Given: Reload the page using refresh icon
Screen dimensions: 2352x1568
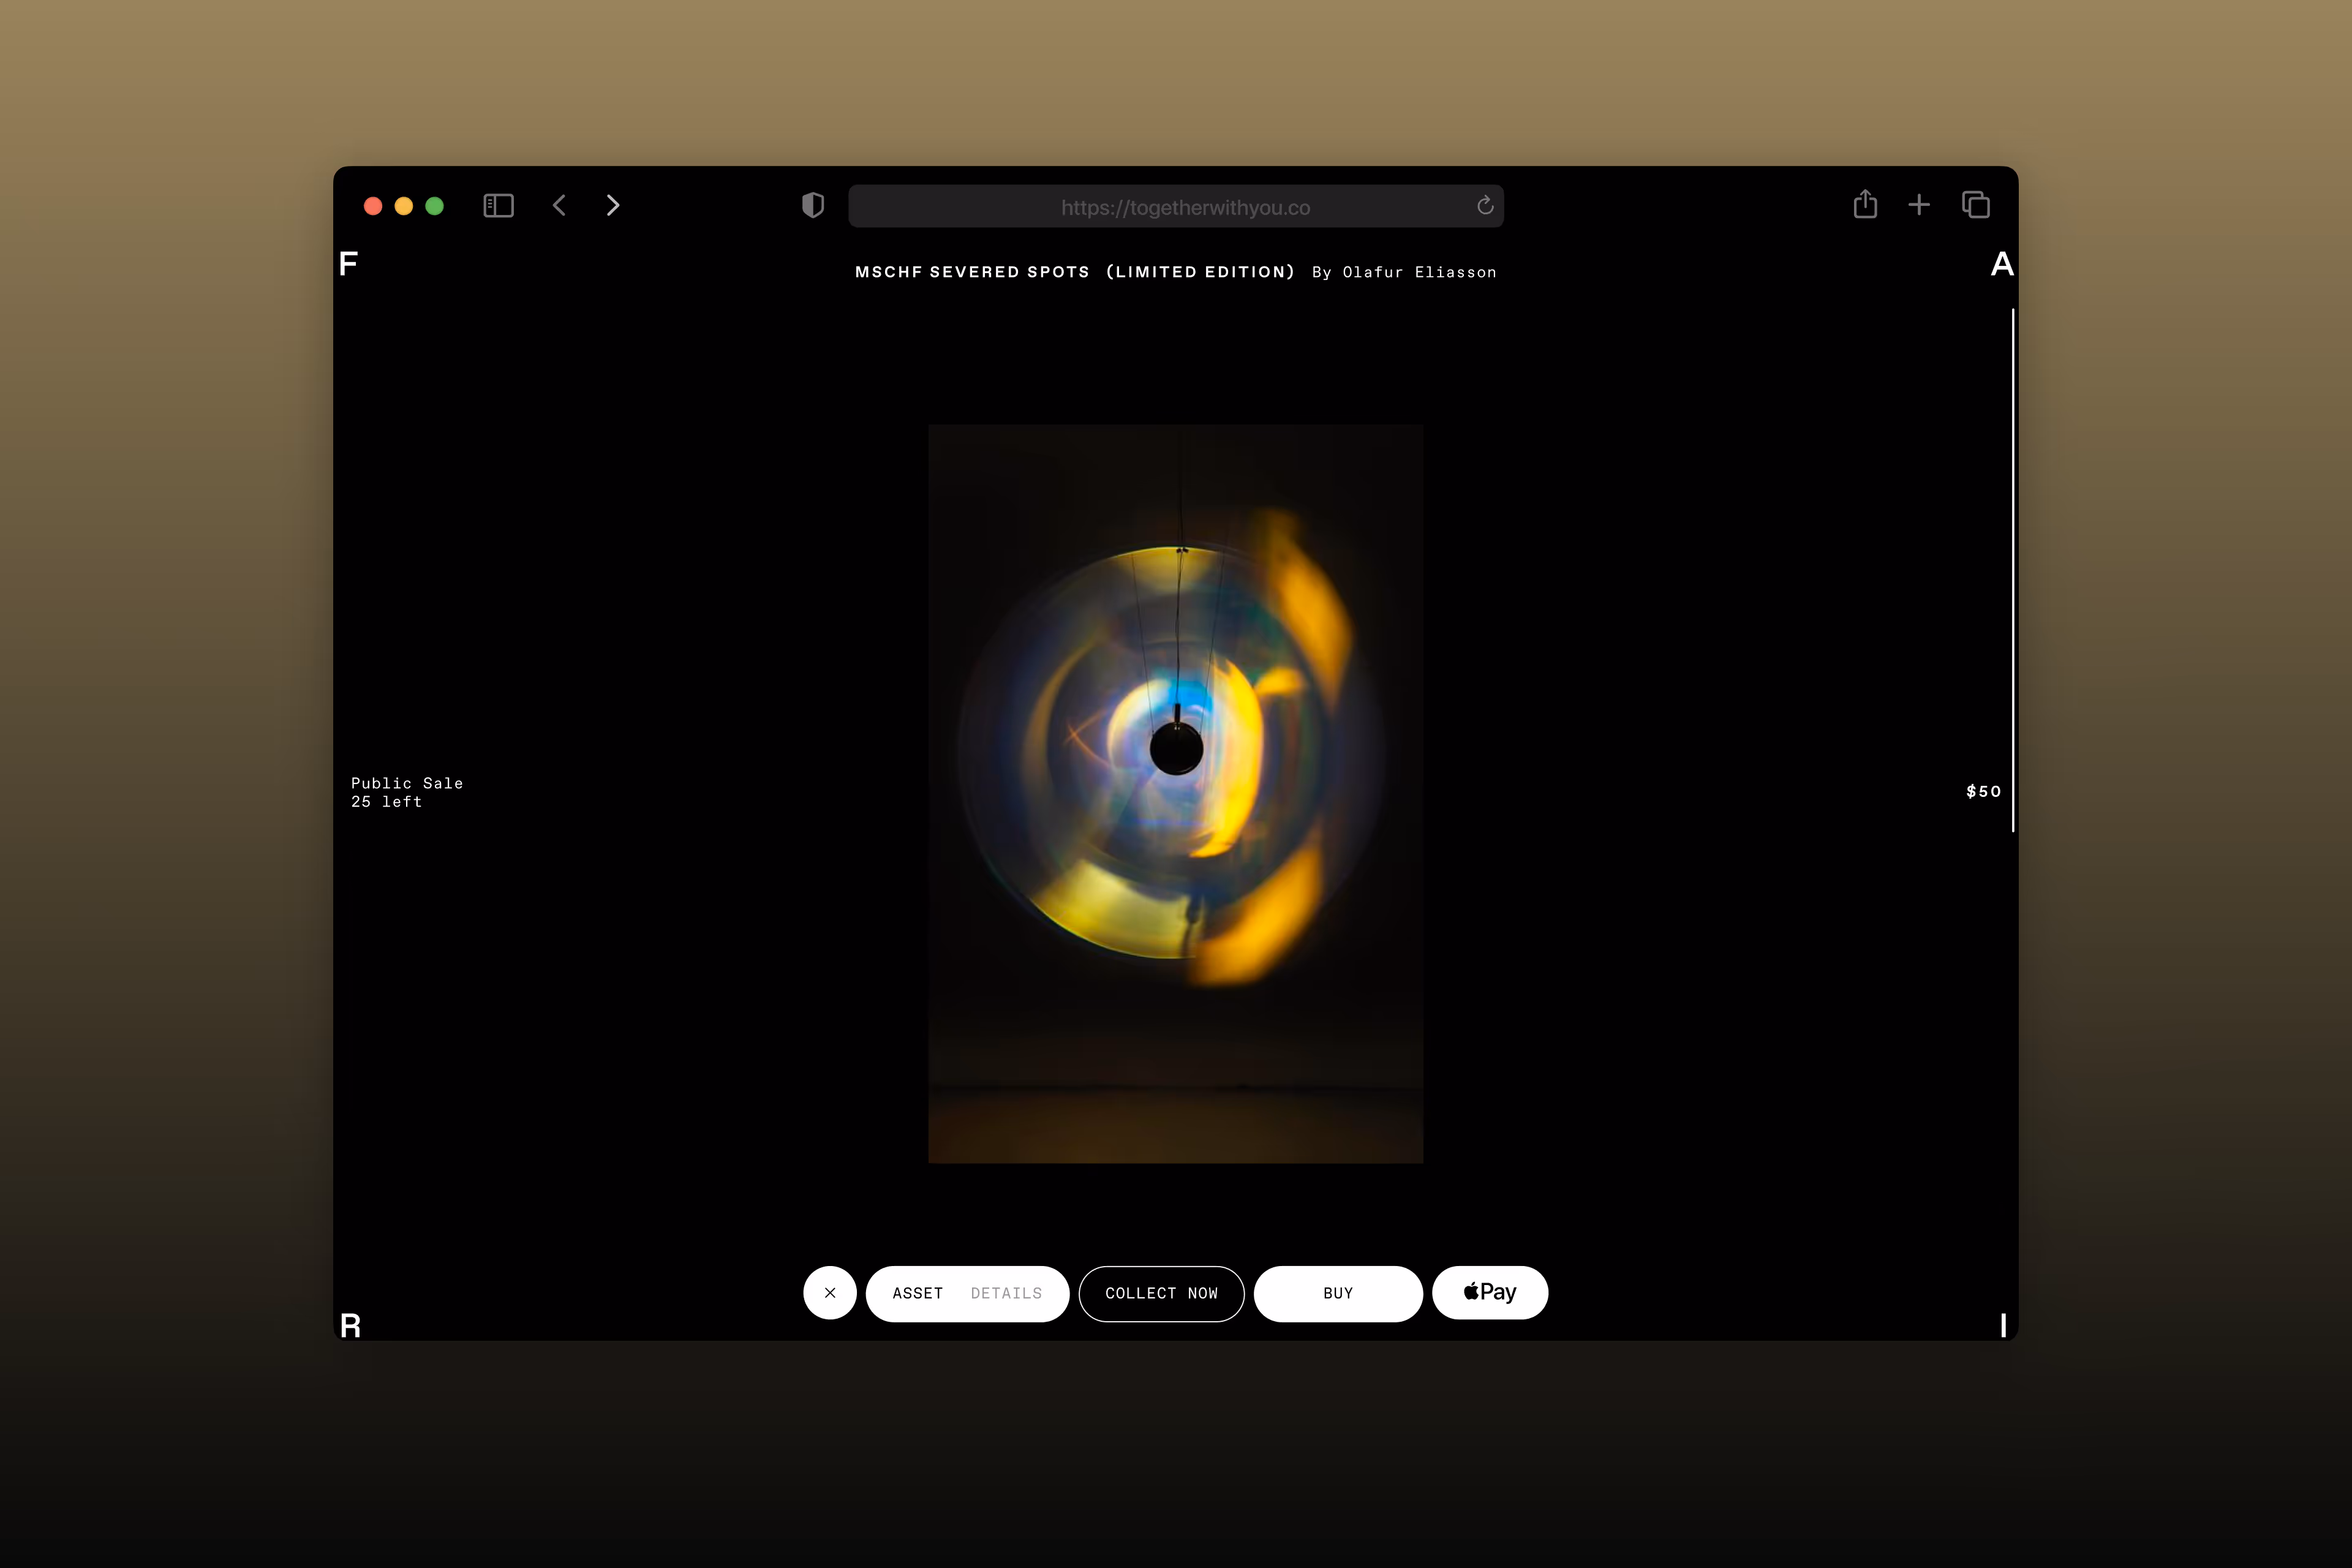Looking at the screenshot, I should pos(1485,206).
